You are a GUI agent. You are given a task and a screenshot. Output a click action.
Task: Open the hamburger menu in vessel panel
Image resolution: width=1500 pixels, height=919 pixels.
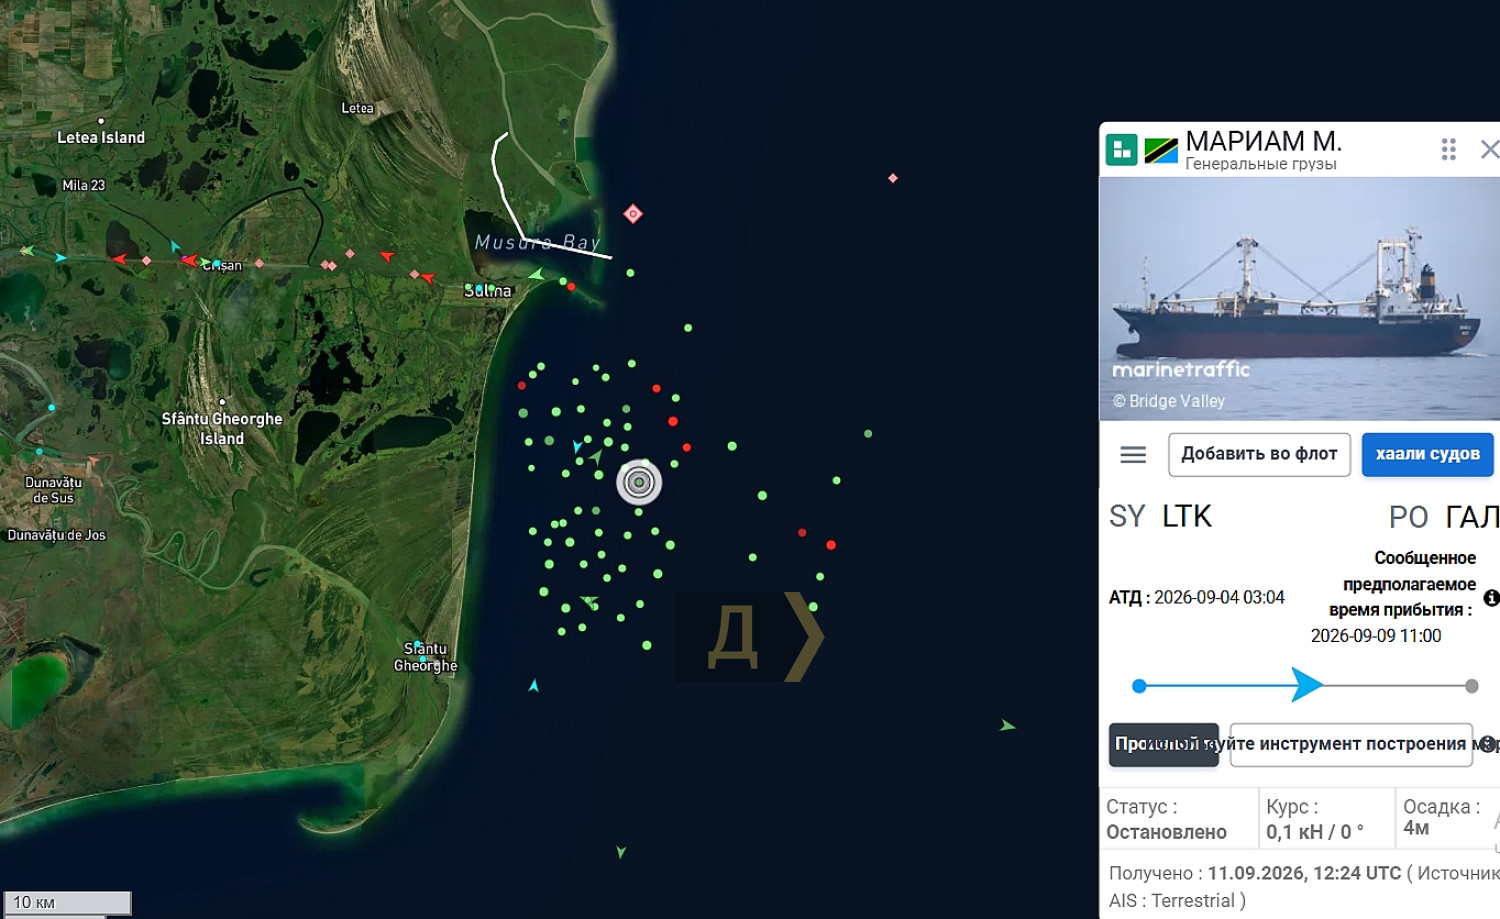click(1133, 455)
